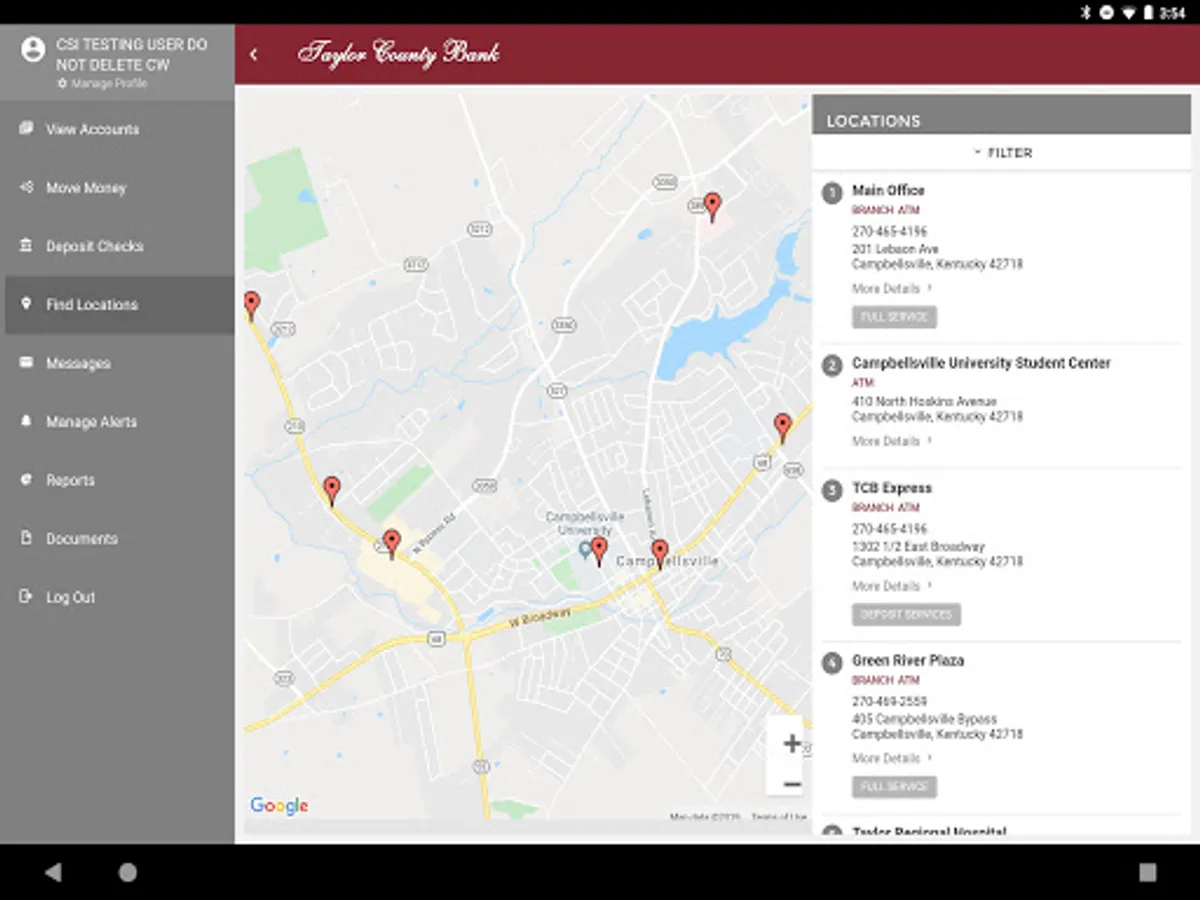Open More Details for TCB Express
This screenshot has width=1200, height=900.
(892, 586)
